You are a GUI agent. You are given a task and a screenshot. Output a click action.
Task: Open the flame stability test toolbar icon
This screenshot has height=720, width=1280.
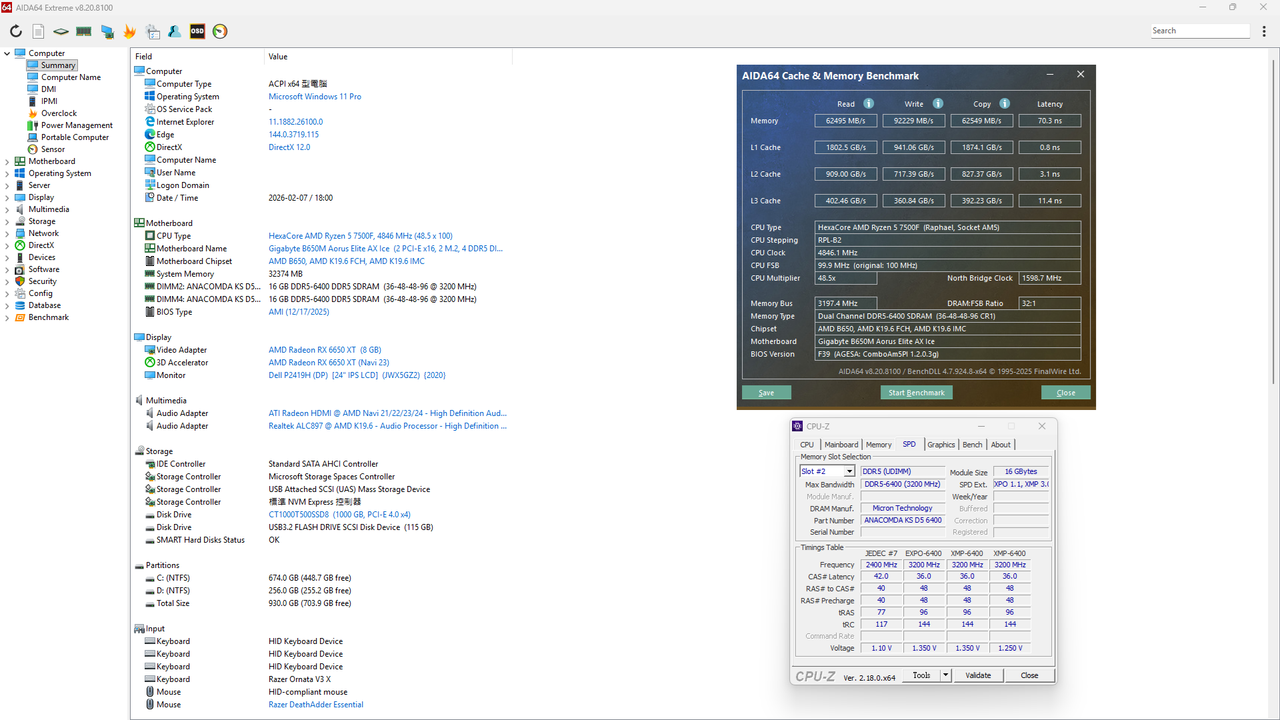coord(130,31)
